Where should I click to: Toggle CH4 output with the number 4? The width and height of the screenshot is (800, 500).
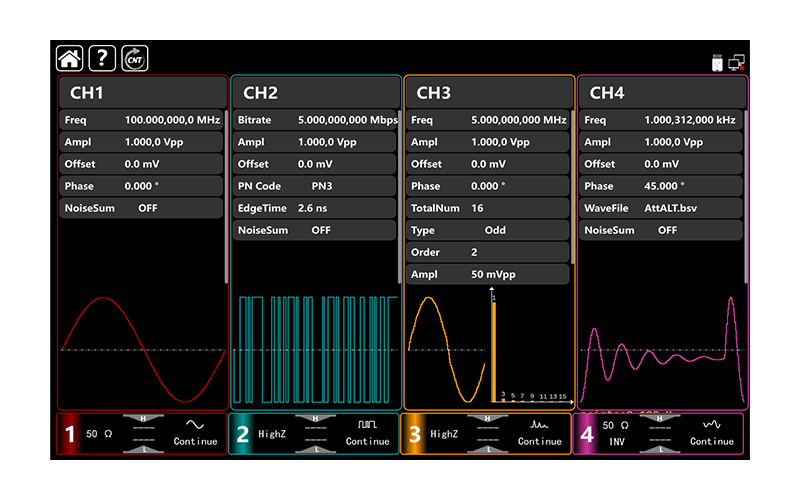[x=587, y=435]
